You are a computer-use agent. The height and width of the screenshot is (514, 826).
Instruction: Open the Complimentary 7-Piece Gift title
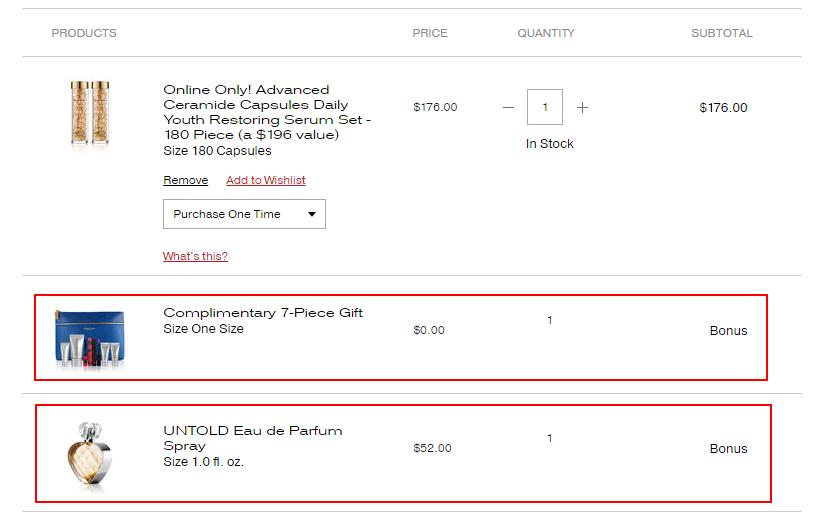[x=263, y=313]
